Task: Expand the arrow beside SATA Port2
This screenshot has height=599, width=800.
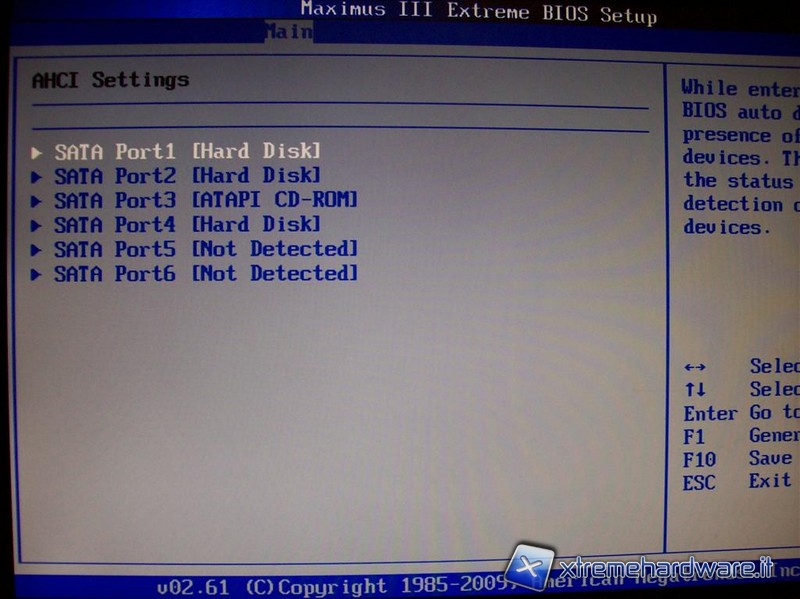Action: click(37, 177)
